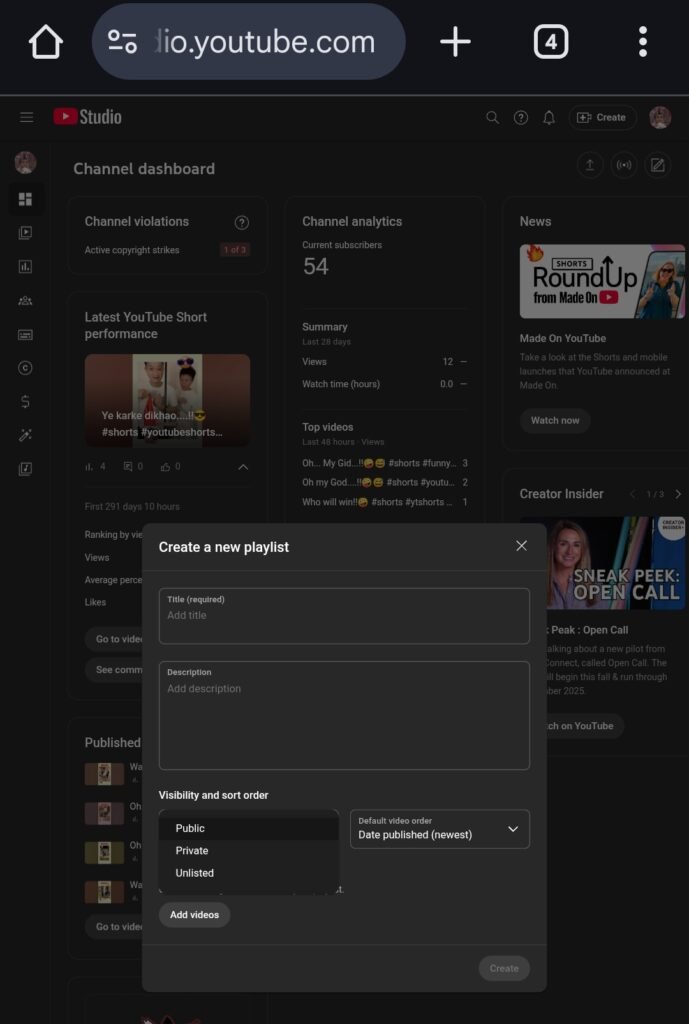This screenshot has width=689, height=1024.
Task: Choose Public in the visibility list
Action: pos(249,828)
